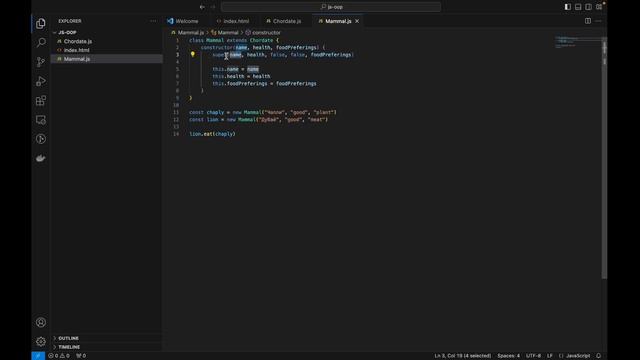
Task: Click 'this.foodPreferings = foodPreferings' line
Action: pos(264,84)
